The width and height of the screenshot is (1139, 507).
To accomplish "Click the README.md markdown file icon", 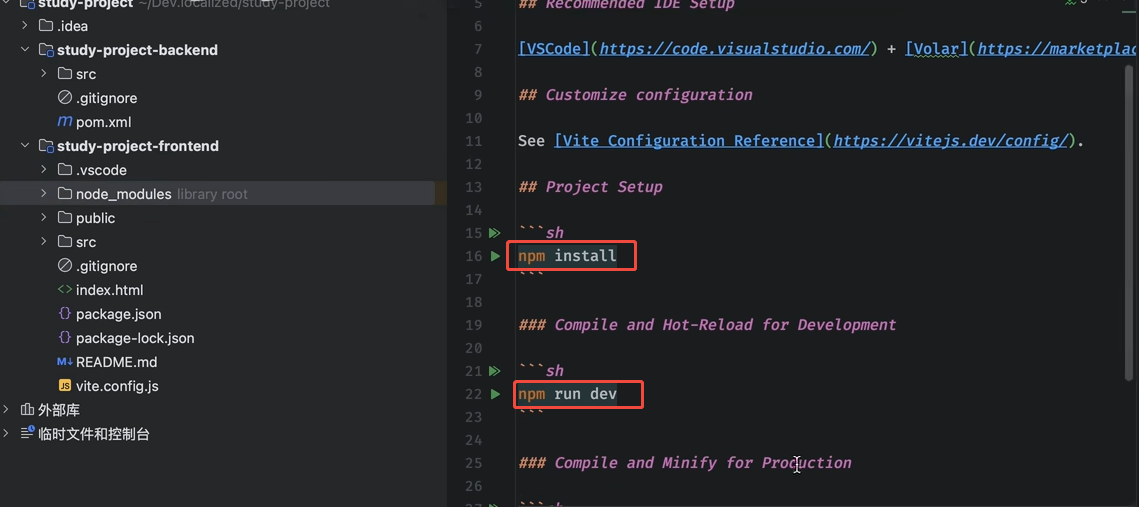I will click(65, 362).
